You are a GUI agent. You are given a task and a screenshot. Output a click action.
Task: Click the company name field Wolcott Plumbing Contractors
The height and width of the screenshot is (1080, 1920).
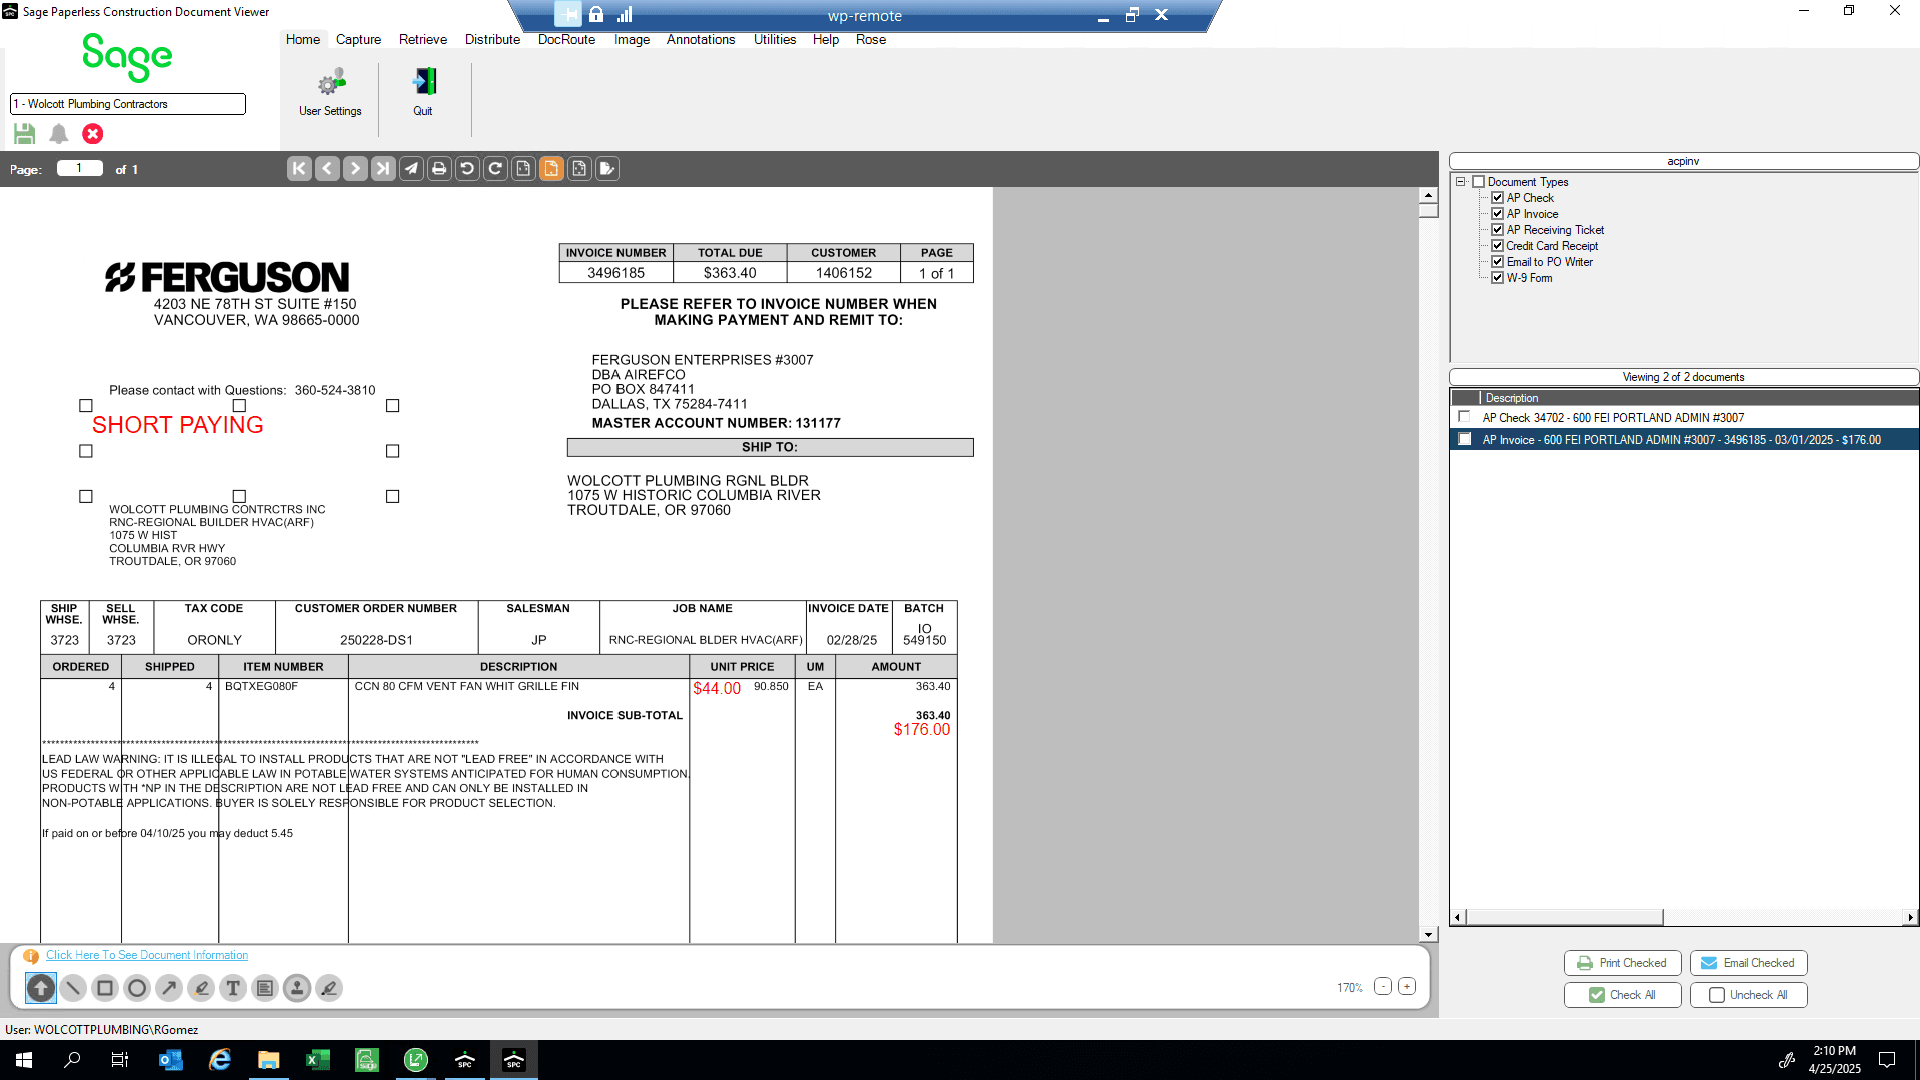[x=128, y=104]
